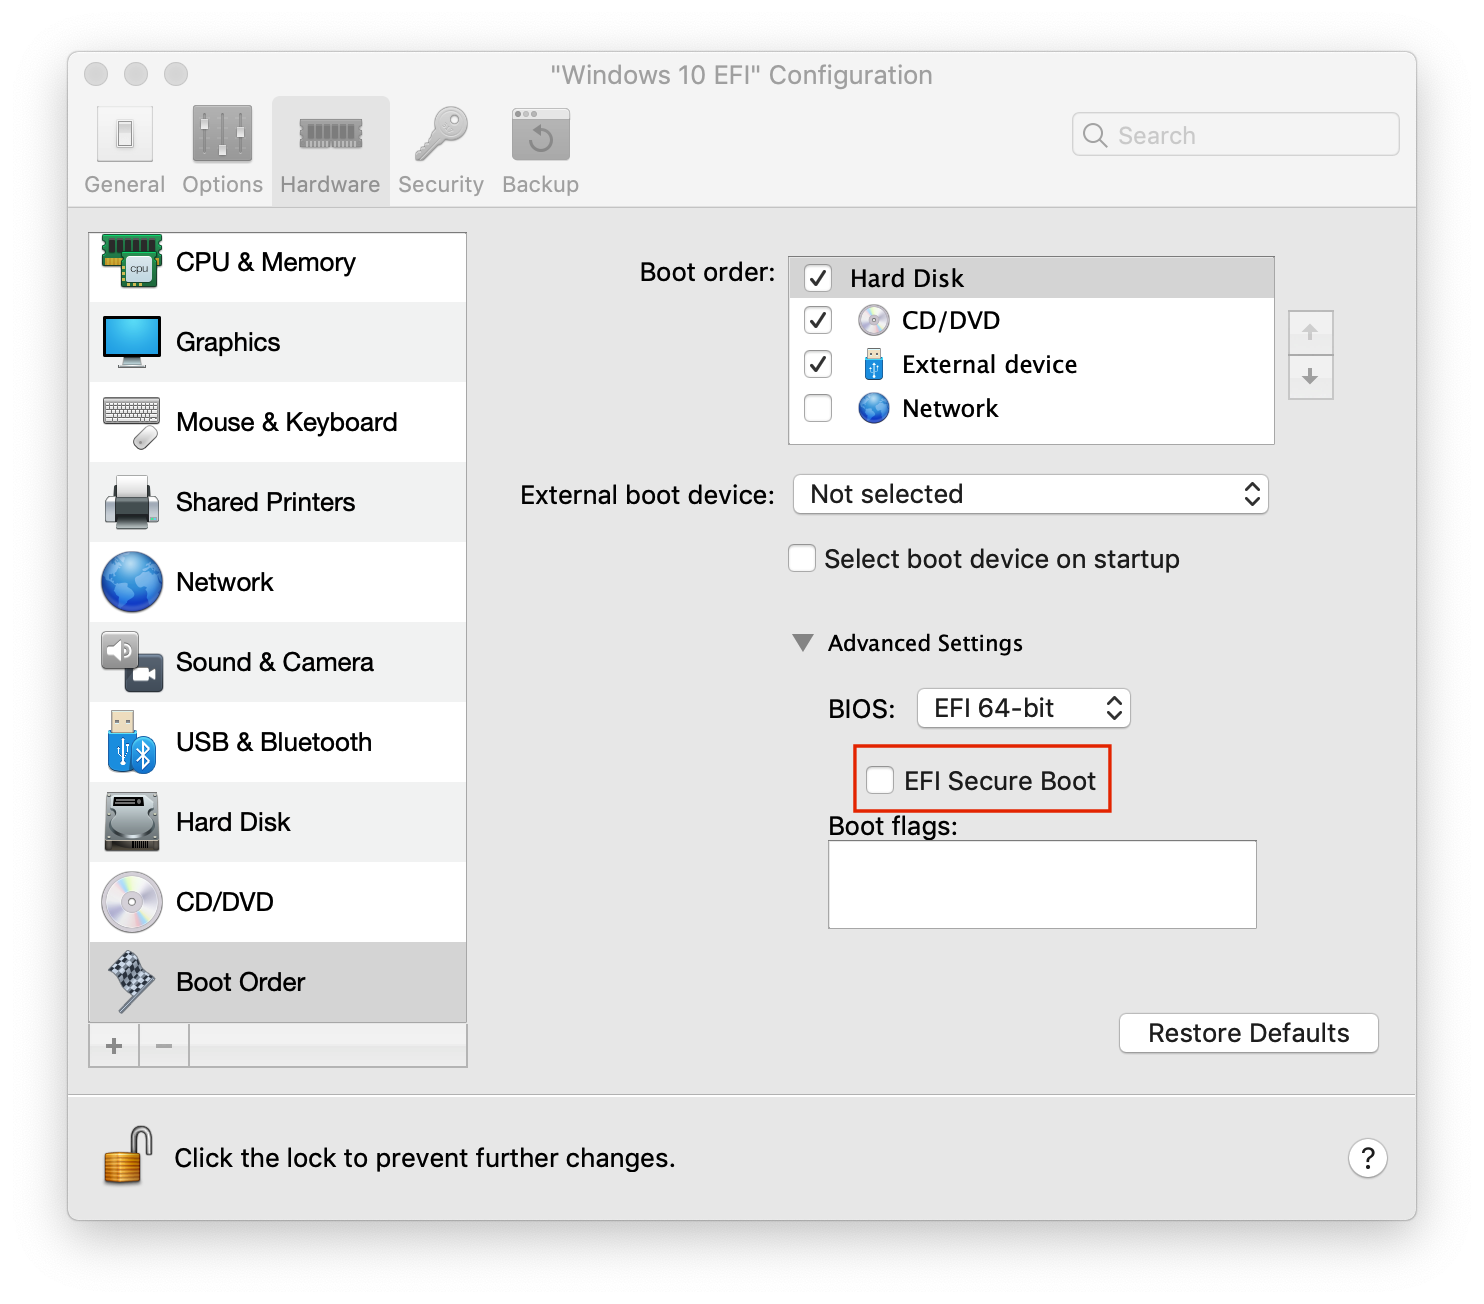This screenshot has width=1484, height=1304.
Task: Select Graphics in sidebar
Action: tap(278, 342)
